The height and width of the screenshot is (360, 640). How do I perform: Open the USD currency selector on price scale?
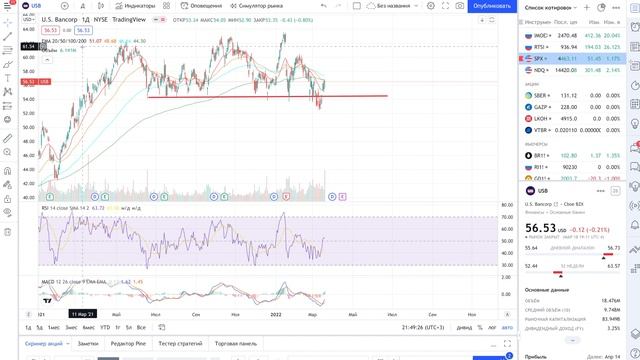coord(28,19)
